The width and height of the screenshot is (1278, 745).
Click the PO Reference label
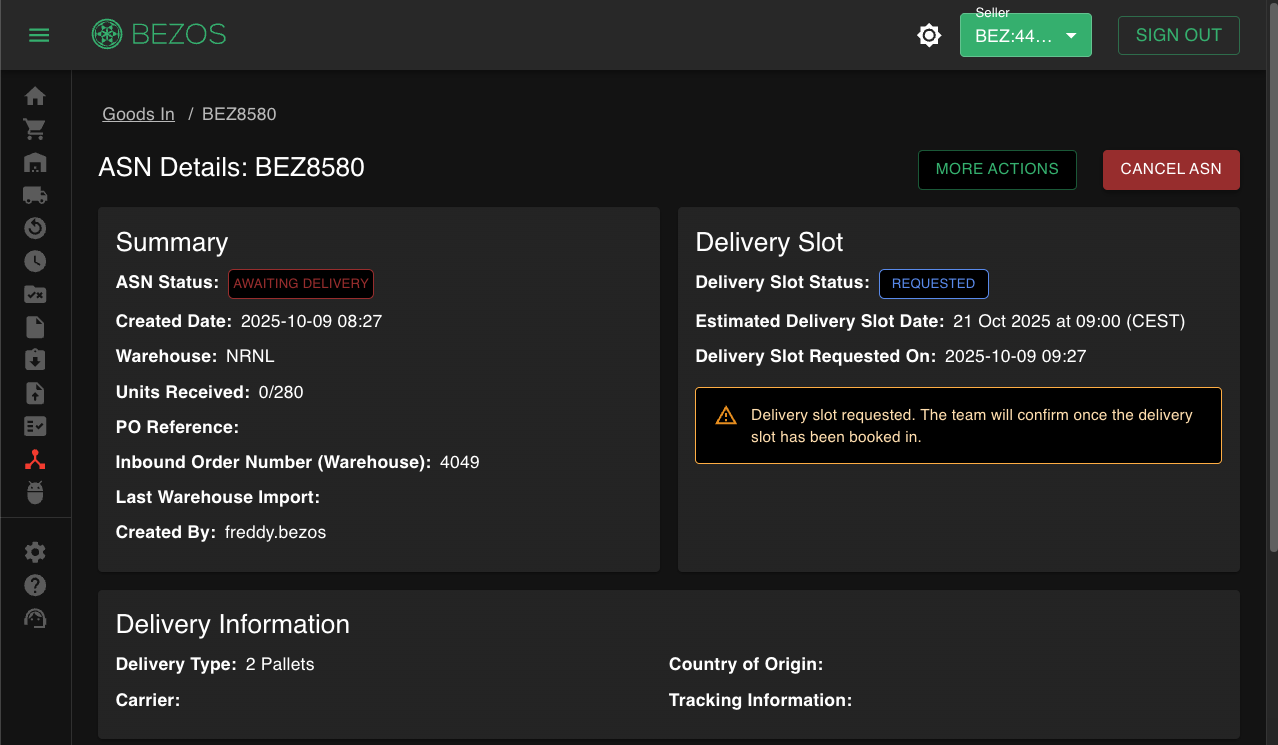click(x=177, y=427)
